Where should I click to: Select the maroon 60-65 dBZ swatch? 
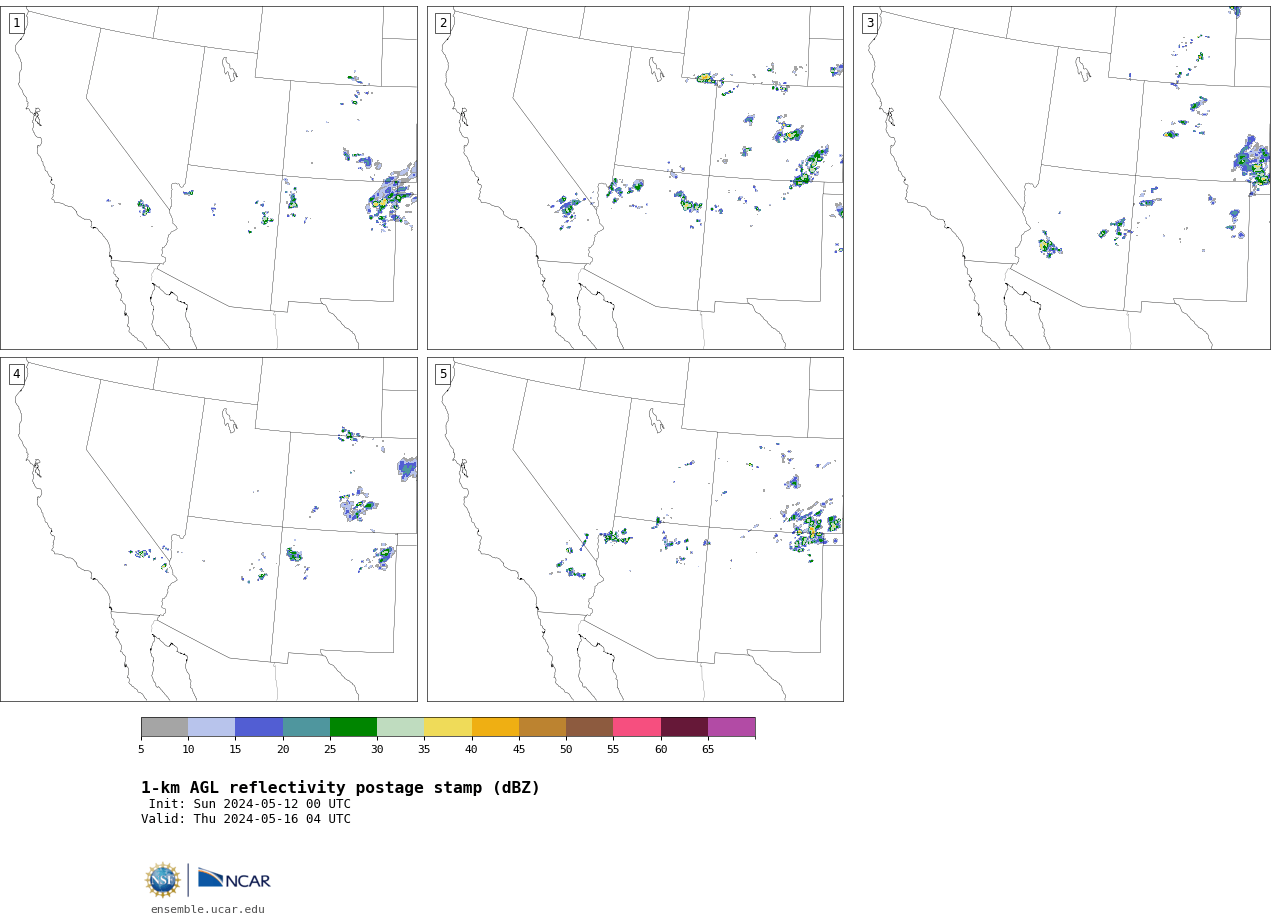coord(684,727)
